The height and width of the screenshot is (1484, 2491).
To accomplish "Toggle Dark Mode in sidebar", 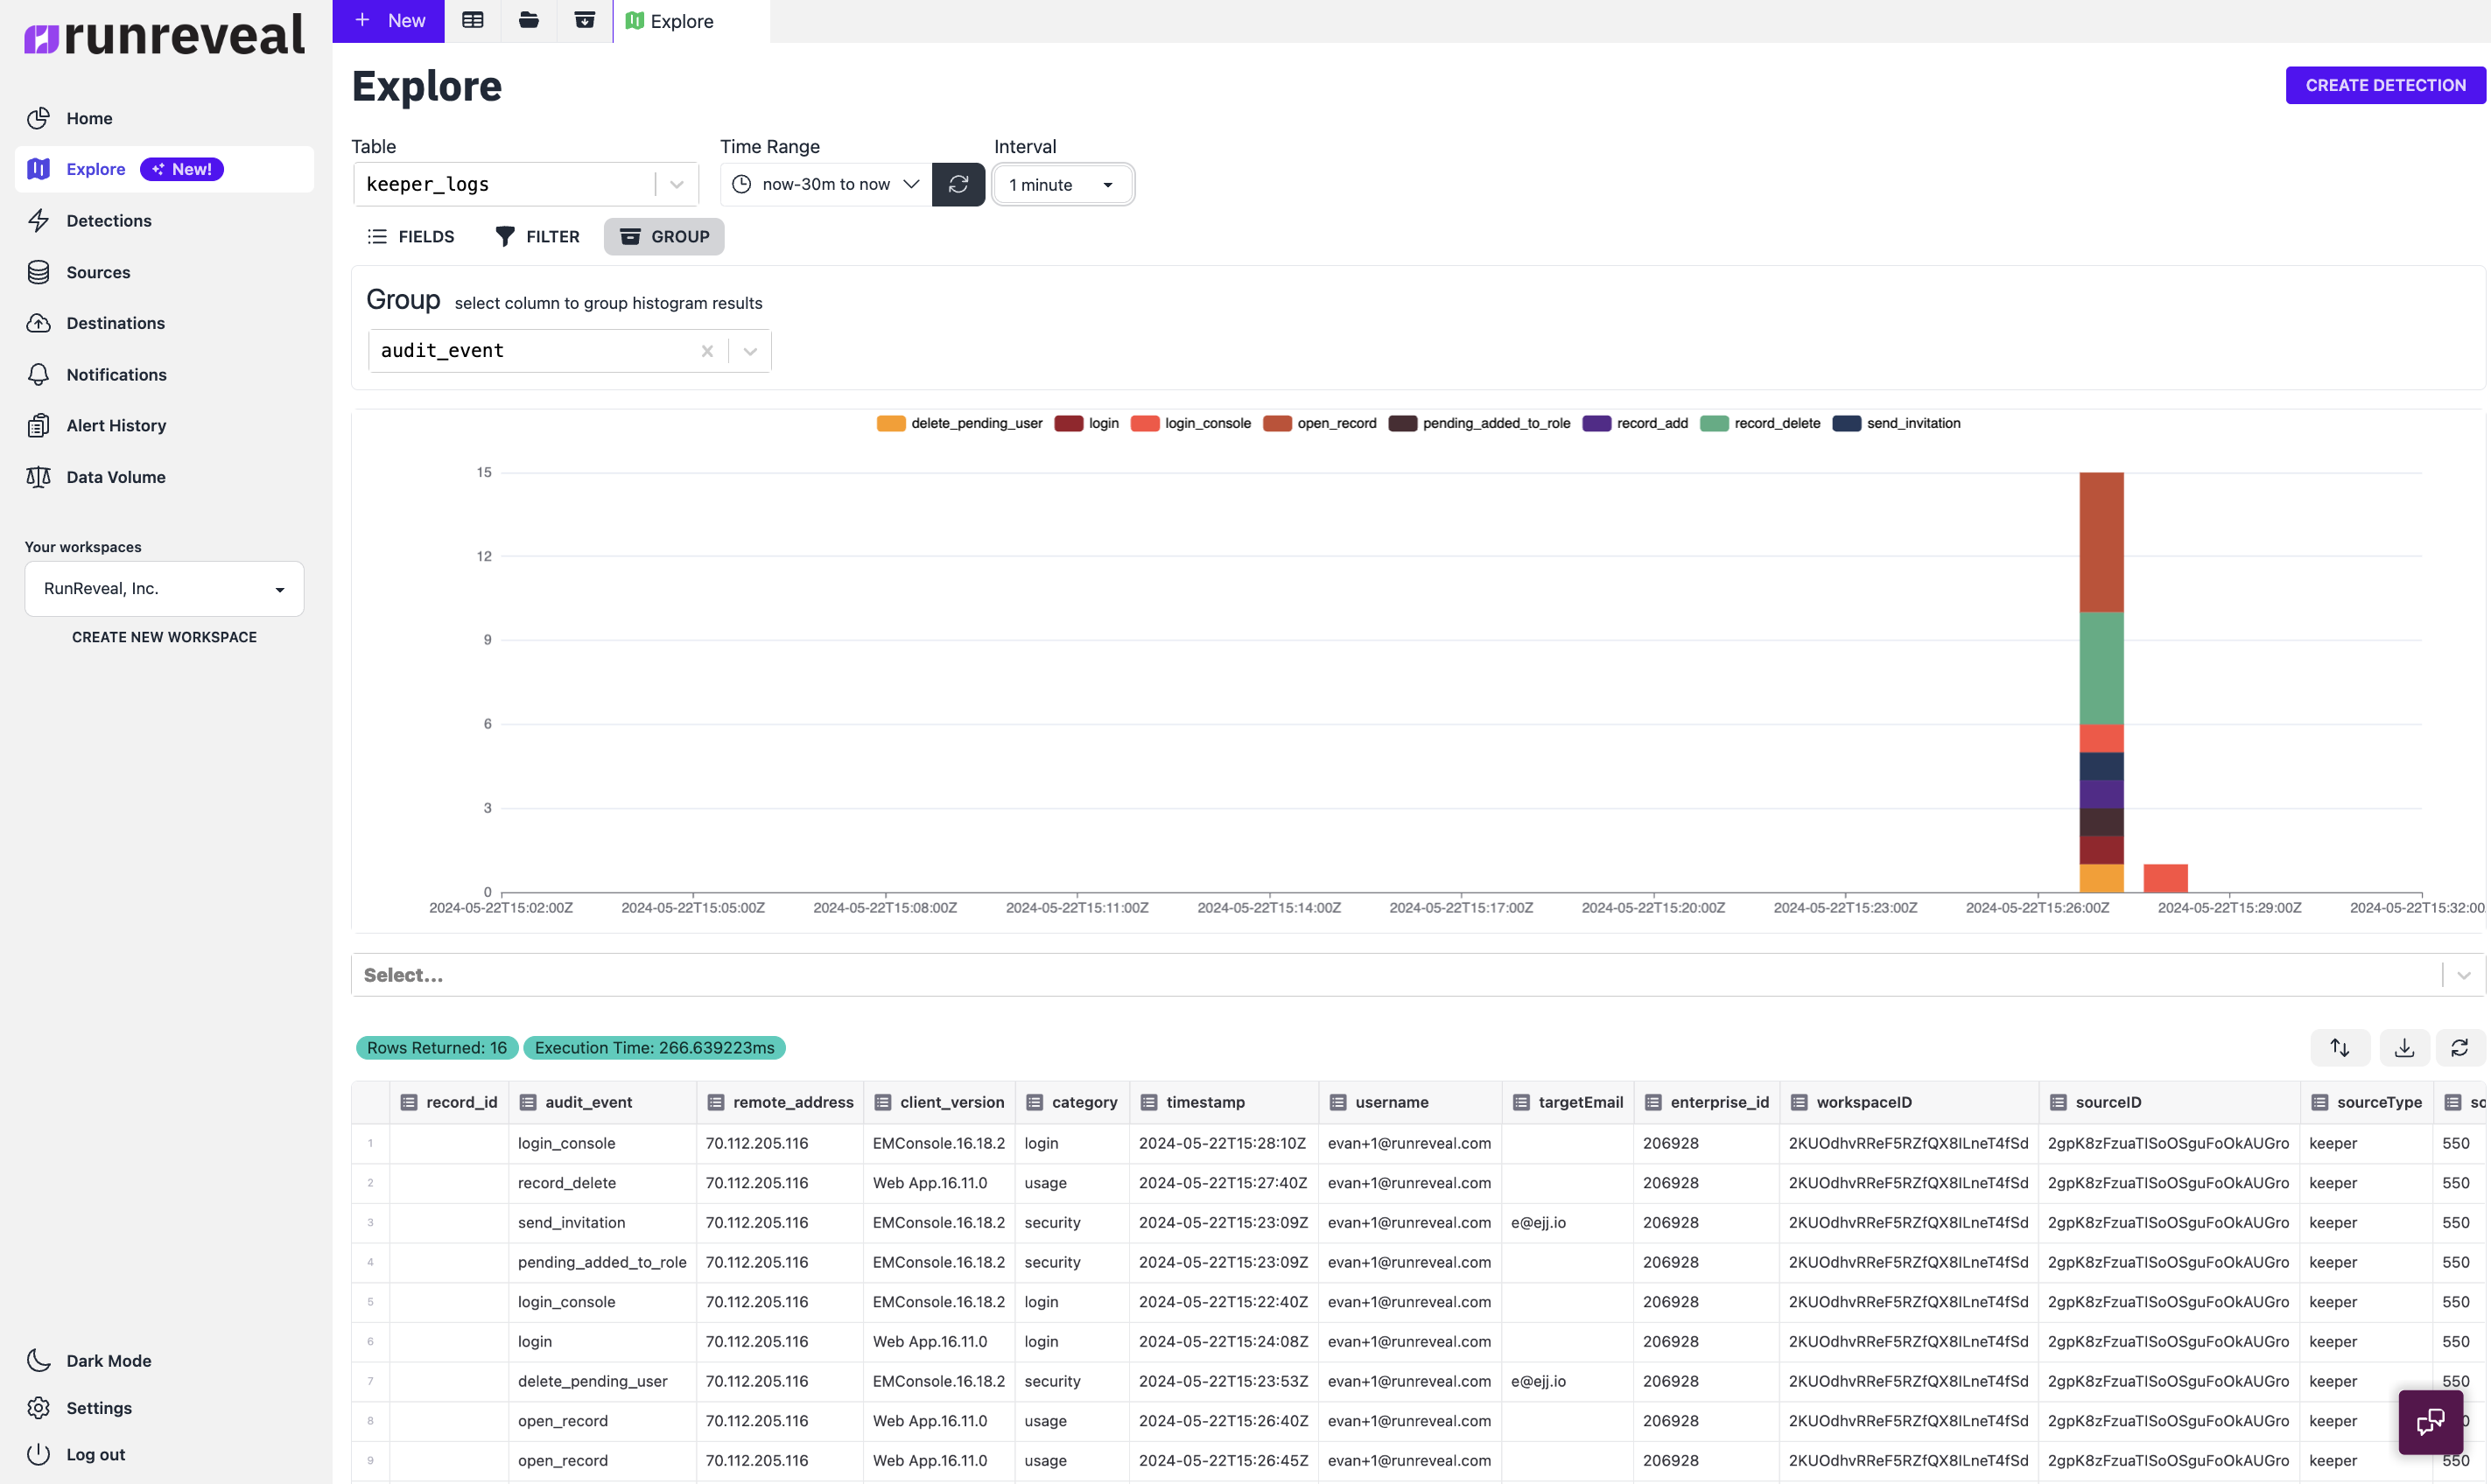I will [108, 1360].
